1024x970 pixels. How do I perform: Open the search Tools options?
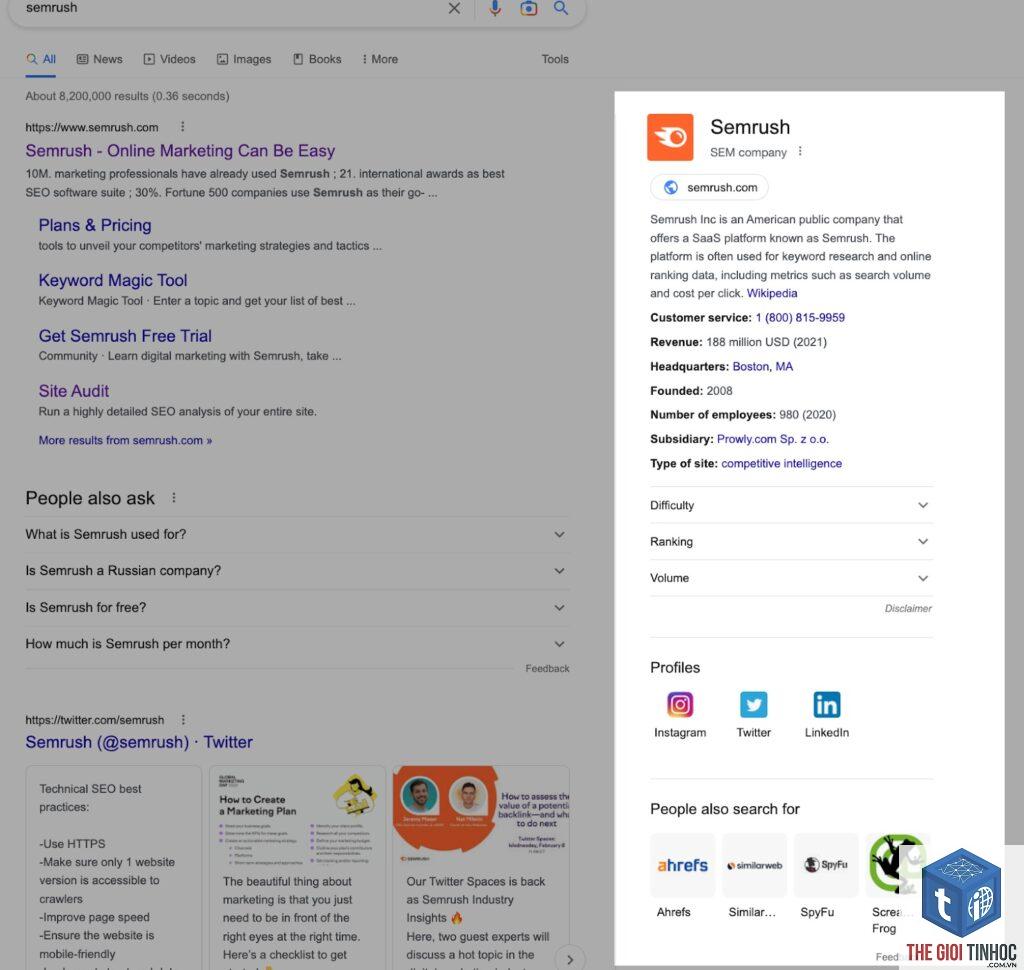[555, 59]
